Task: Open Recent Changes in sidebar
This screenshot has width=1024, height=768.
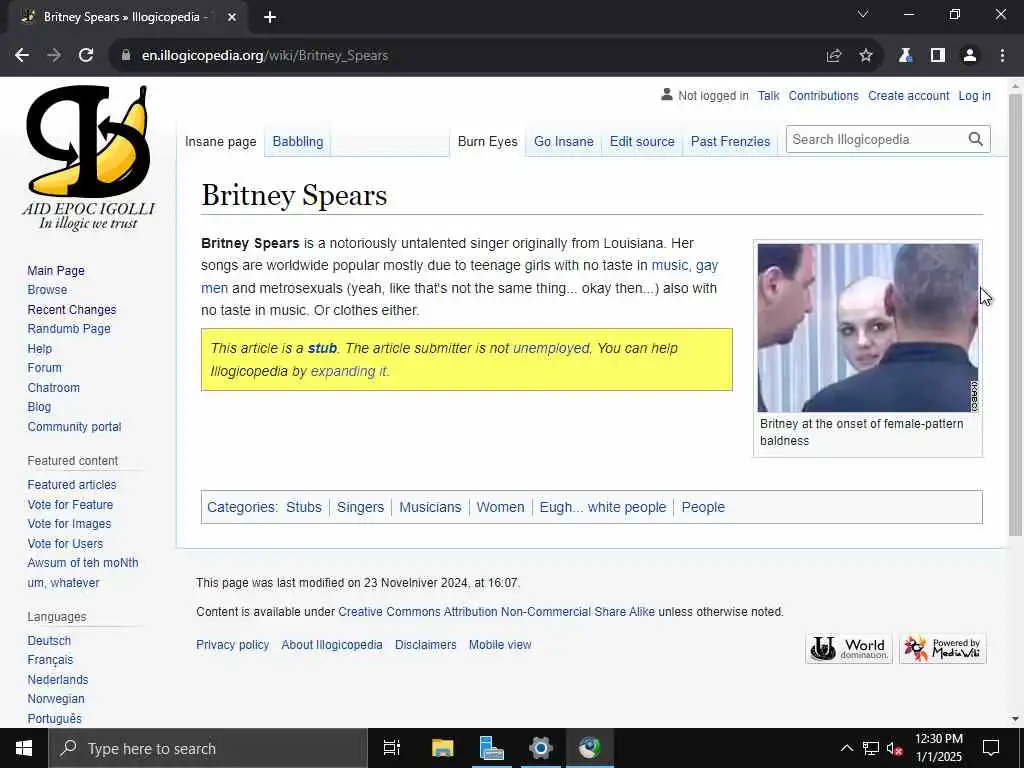Action: pos(72,310)
